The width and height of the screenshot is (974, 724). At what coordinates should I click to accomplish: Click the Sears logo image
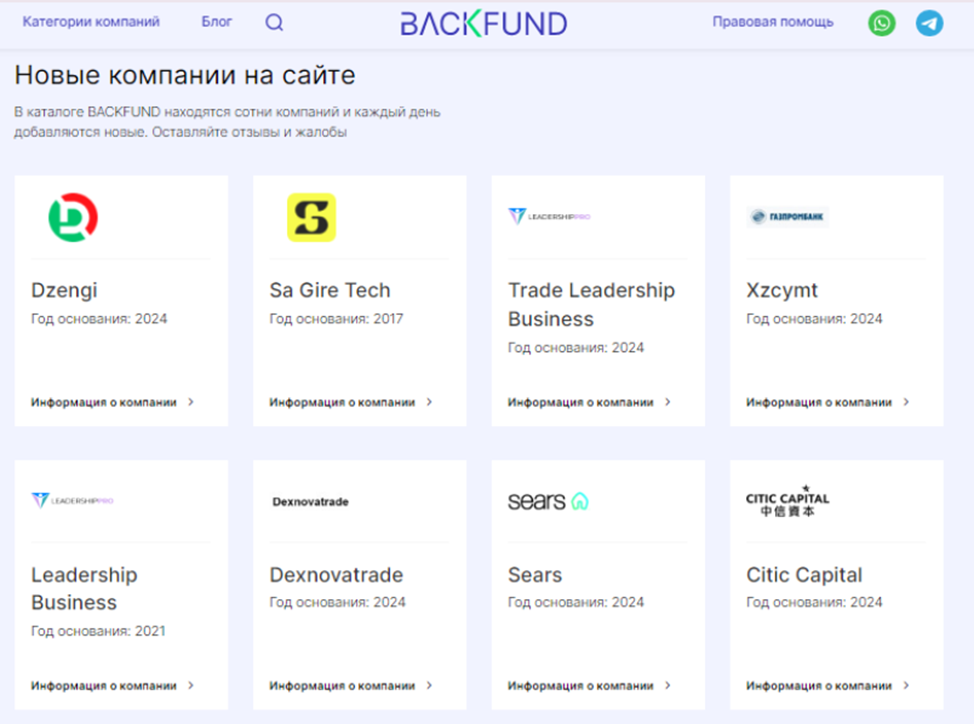pos(548,500)
